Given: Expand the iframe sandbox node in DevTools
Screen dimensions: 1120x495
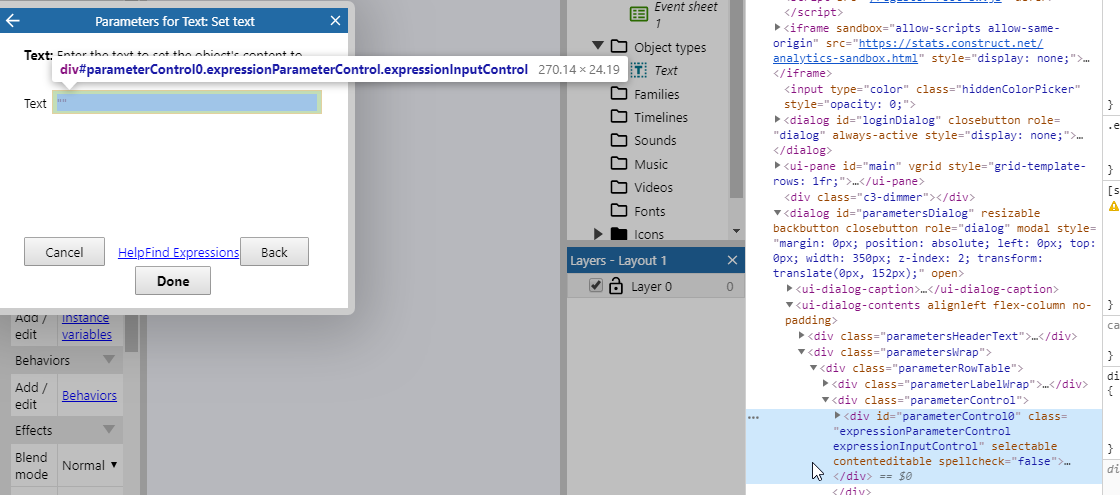Looking at the screenshot, I should (779, 28).
